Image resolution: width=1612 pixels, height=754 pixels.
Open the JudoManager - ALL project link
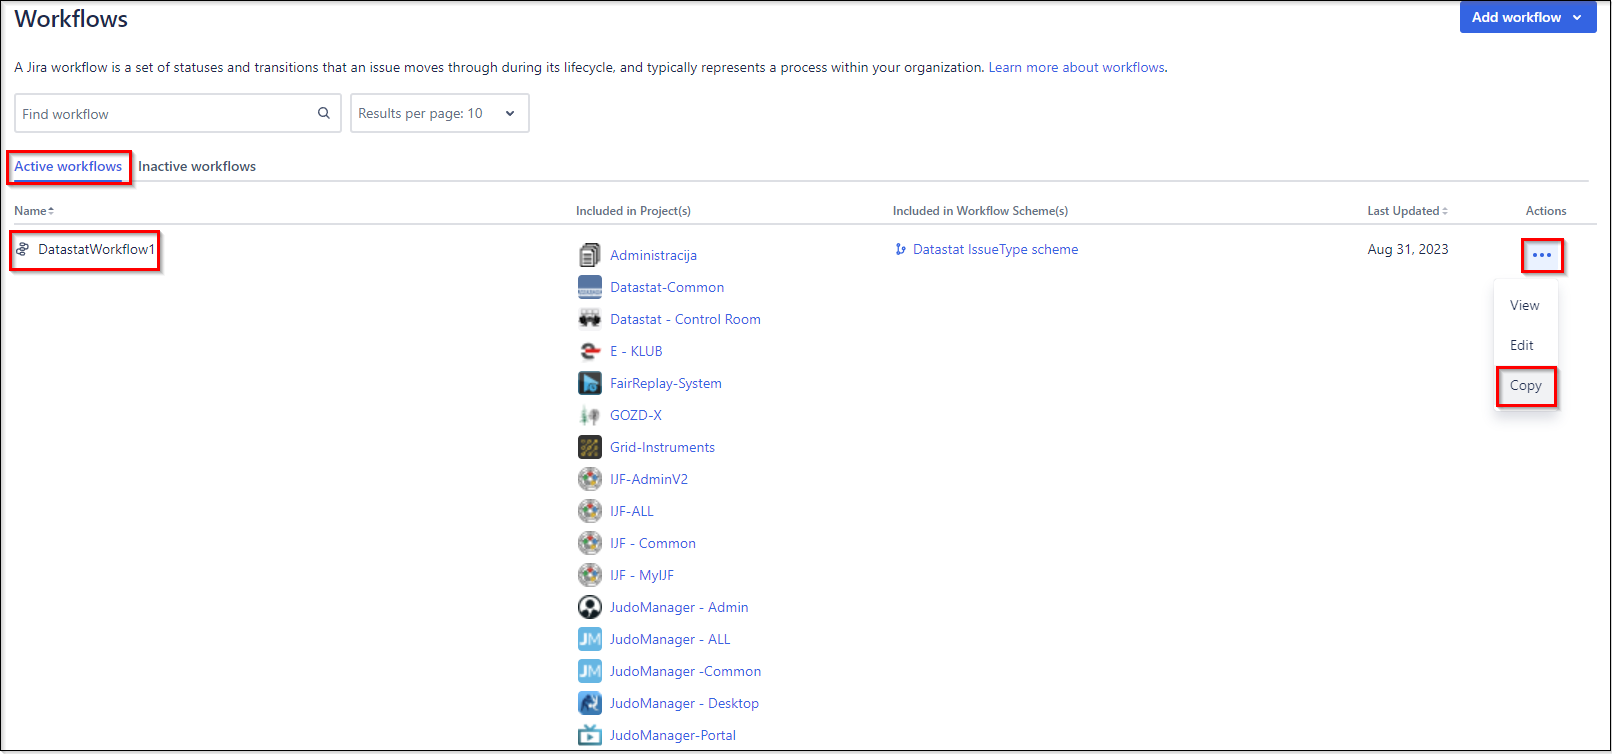670,639
